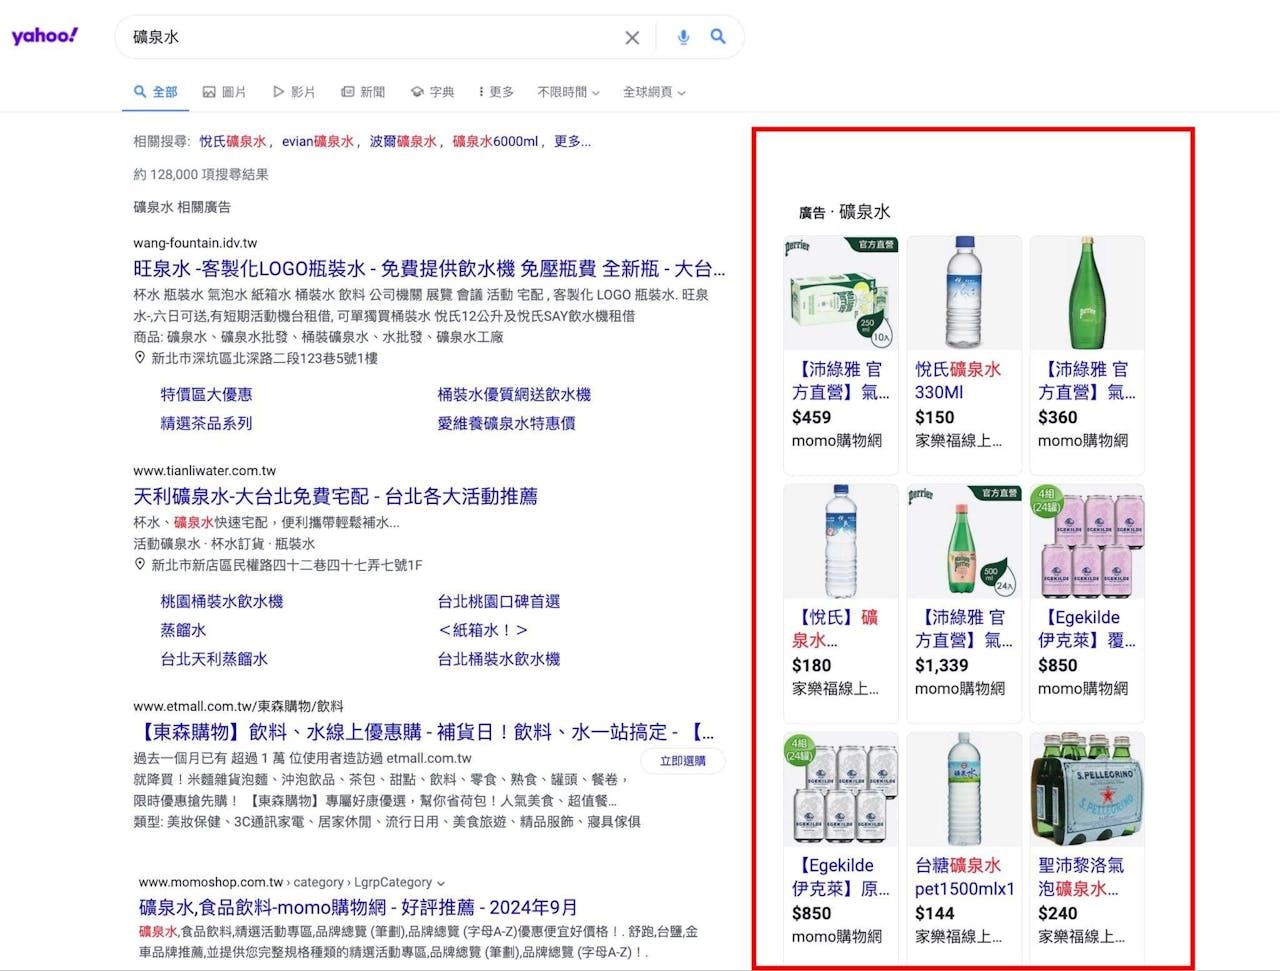Open the 悅氏礦泉水 330Ml bottle image
This screenshot has width=1280, height=971.
pyautogui.click(x=964, y=293)
